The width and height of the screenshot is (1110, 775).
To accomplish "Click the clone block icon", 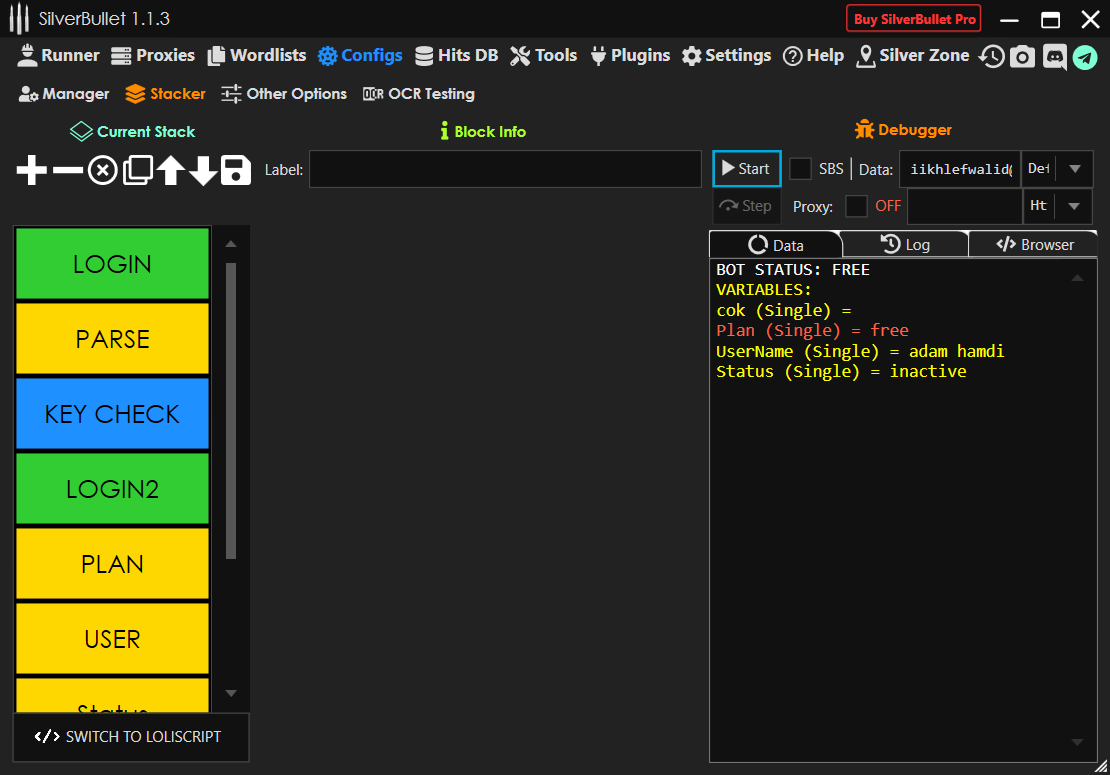I will (137, 170).
